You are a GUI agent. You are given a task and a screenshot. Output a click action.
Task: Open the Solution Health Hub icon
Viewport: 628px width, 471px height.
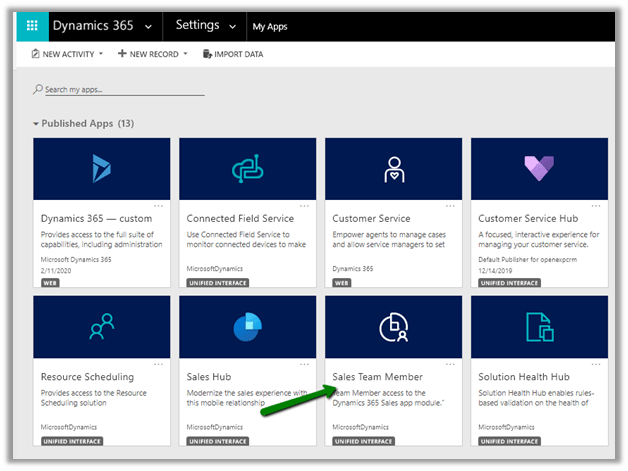540,326
